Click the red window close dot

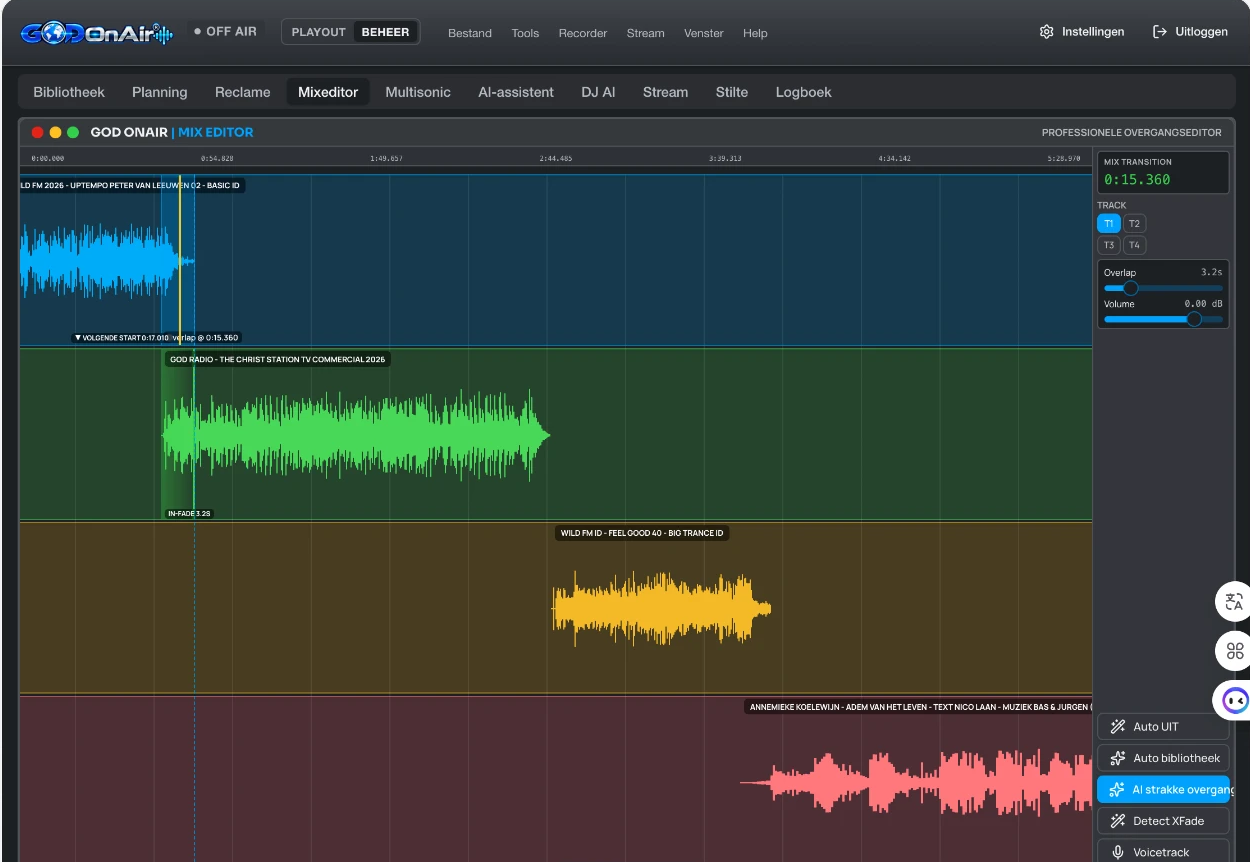[38, 132]
